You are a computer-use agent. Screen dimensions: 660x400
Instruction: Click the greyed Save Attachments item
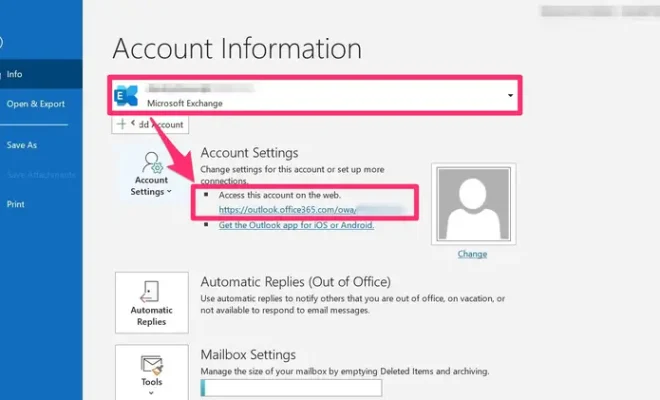(41, 174)
